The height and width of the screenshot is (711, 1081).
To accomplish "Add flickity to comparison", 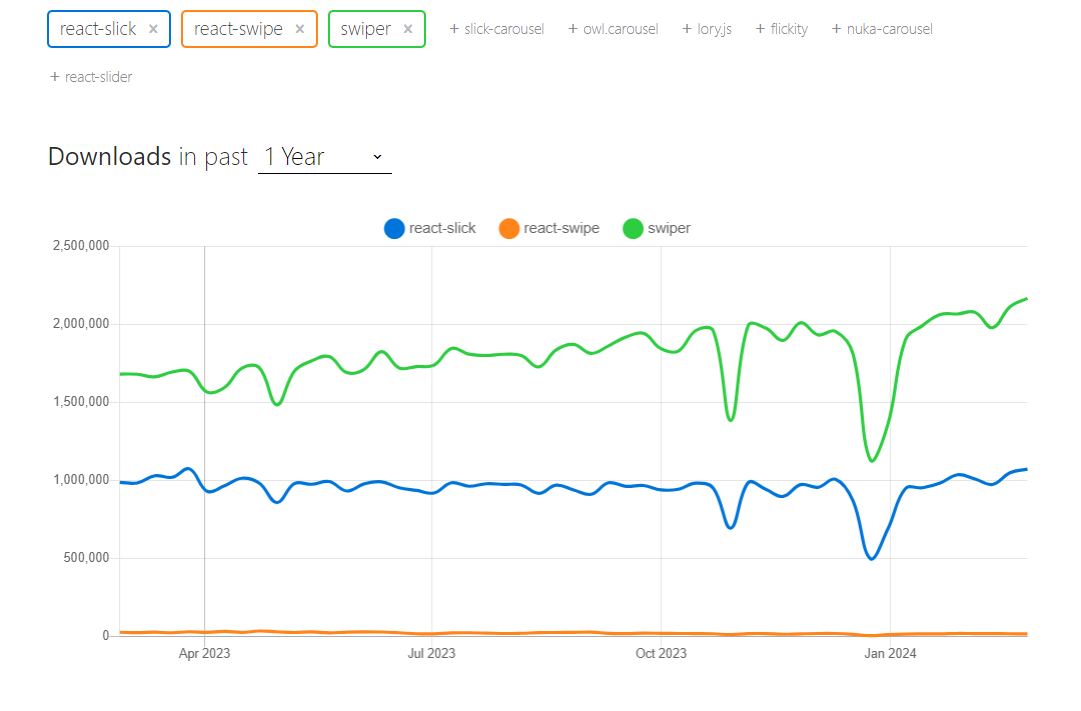I will [x=781, y=29].
